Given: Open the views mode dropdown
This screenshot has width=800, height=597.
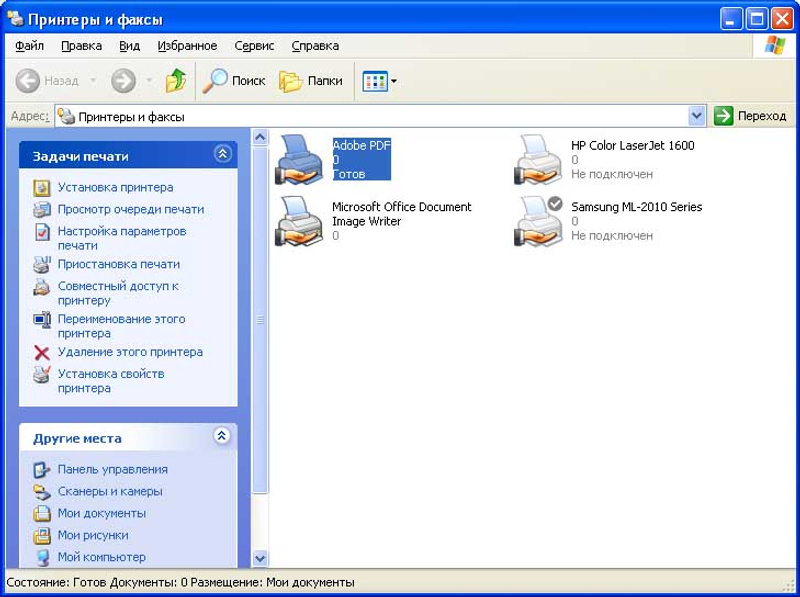Looking at the screenshot, I should coord(380,81).
